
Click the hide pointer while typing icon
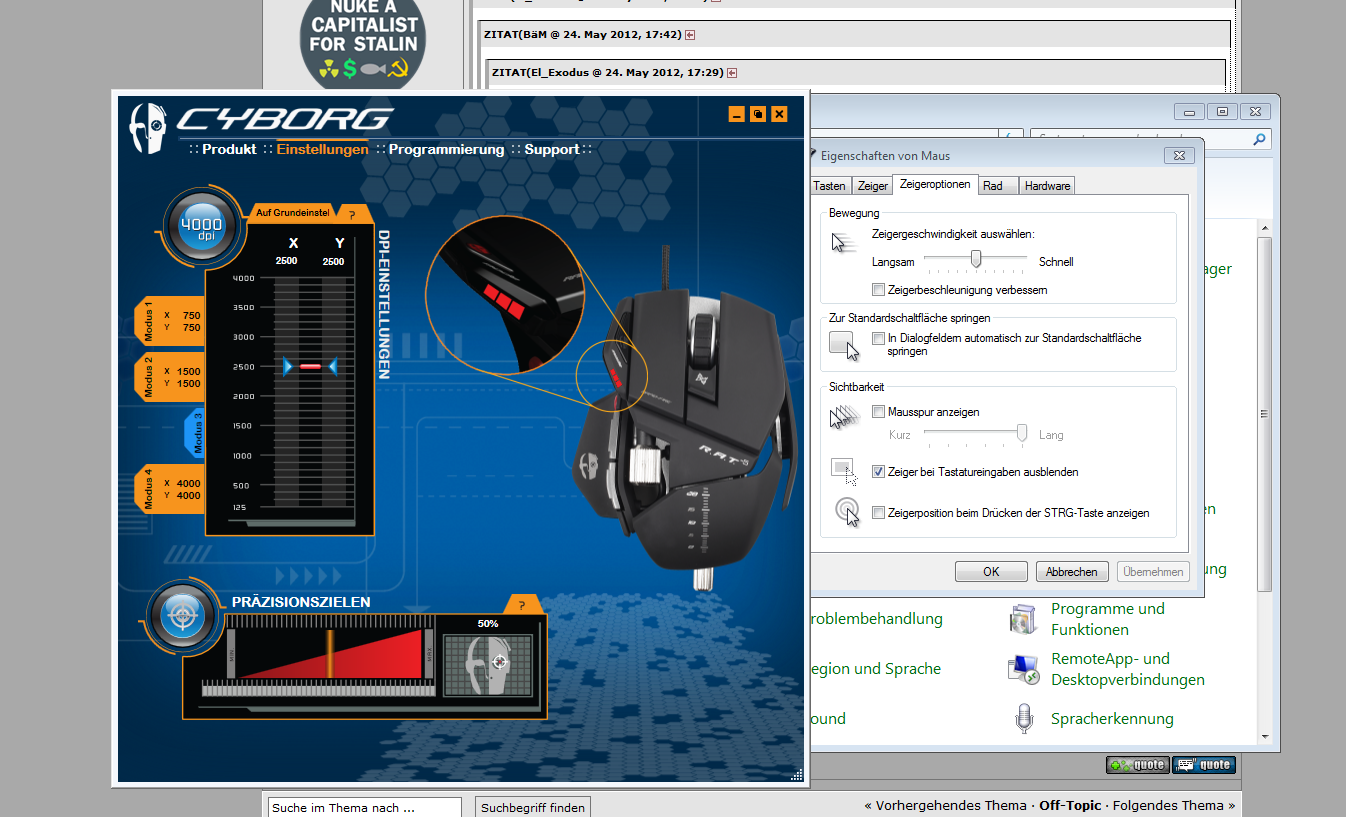pos(844,471)
